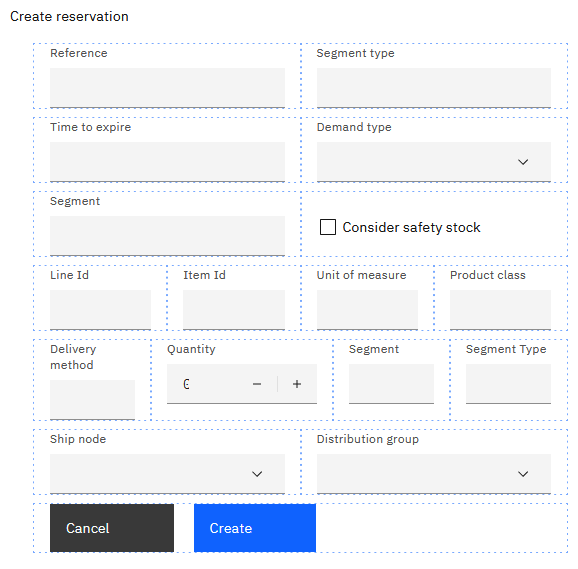Focus the Unit of measure field

[368, 310]
